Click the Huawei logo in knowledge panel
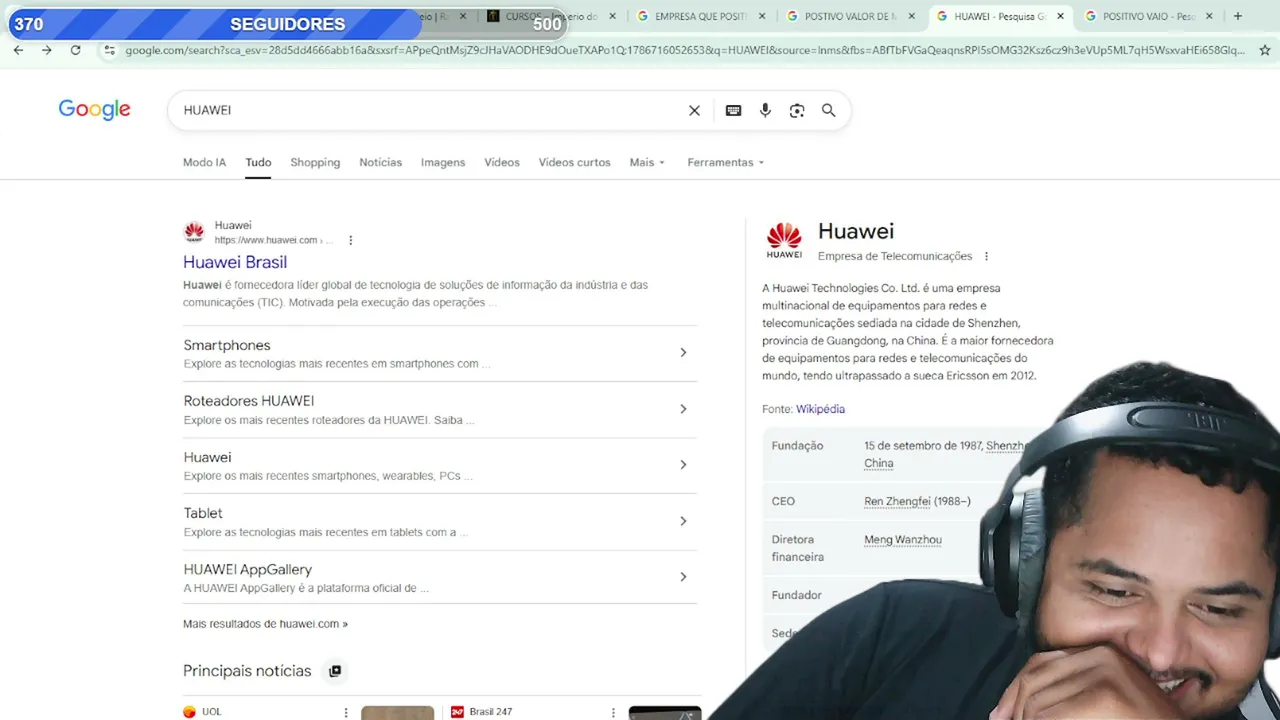 (x=784, y=241)
